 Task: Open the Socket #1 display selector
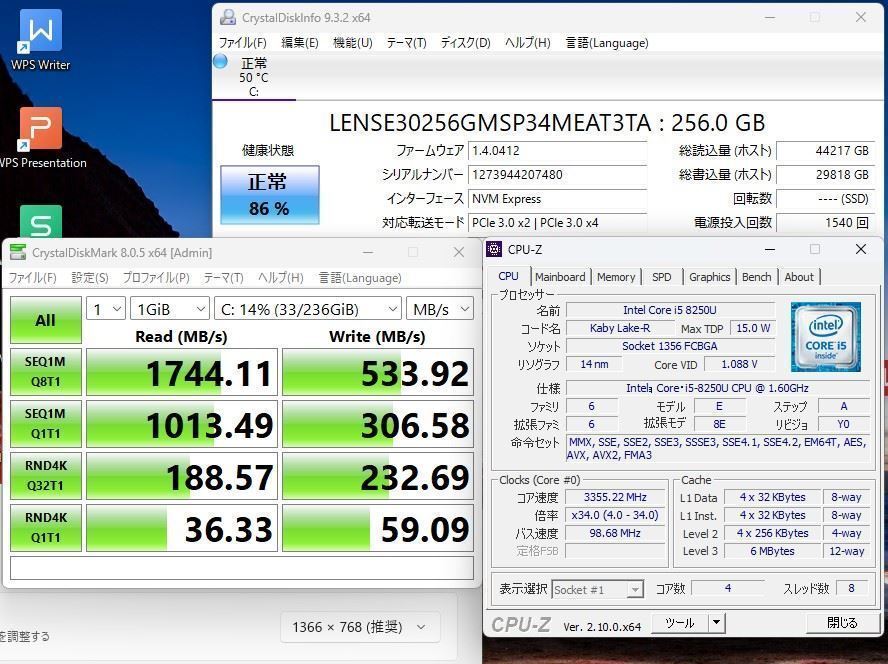tap(597, 589)
